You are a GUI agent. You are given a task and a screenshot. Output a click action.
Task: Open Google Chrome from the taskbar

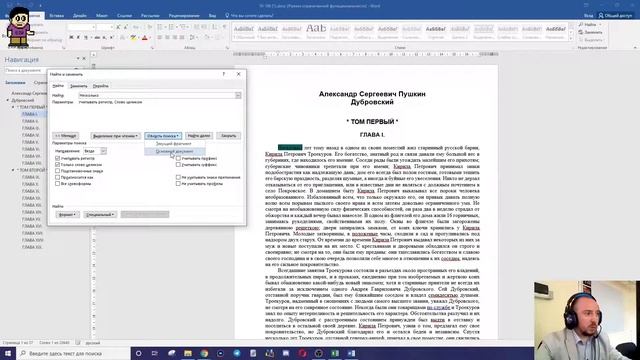tap(204, 353)
